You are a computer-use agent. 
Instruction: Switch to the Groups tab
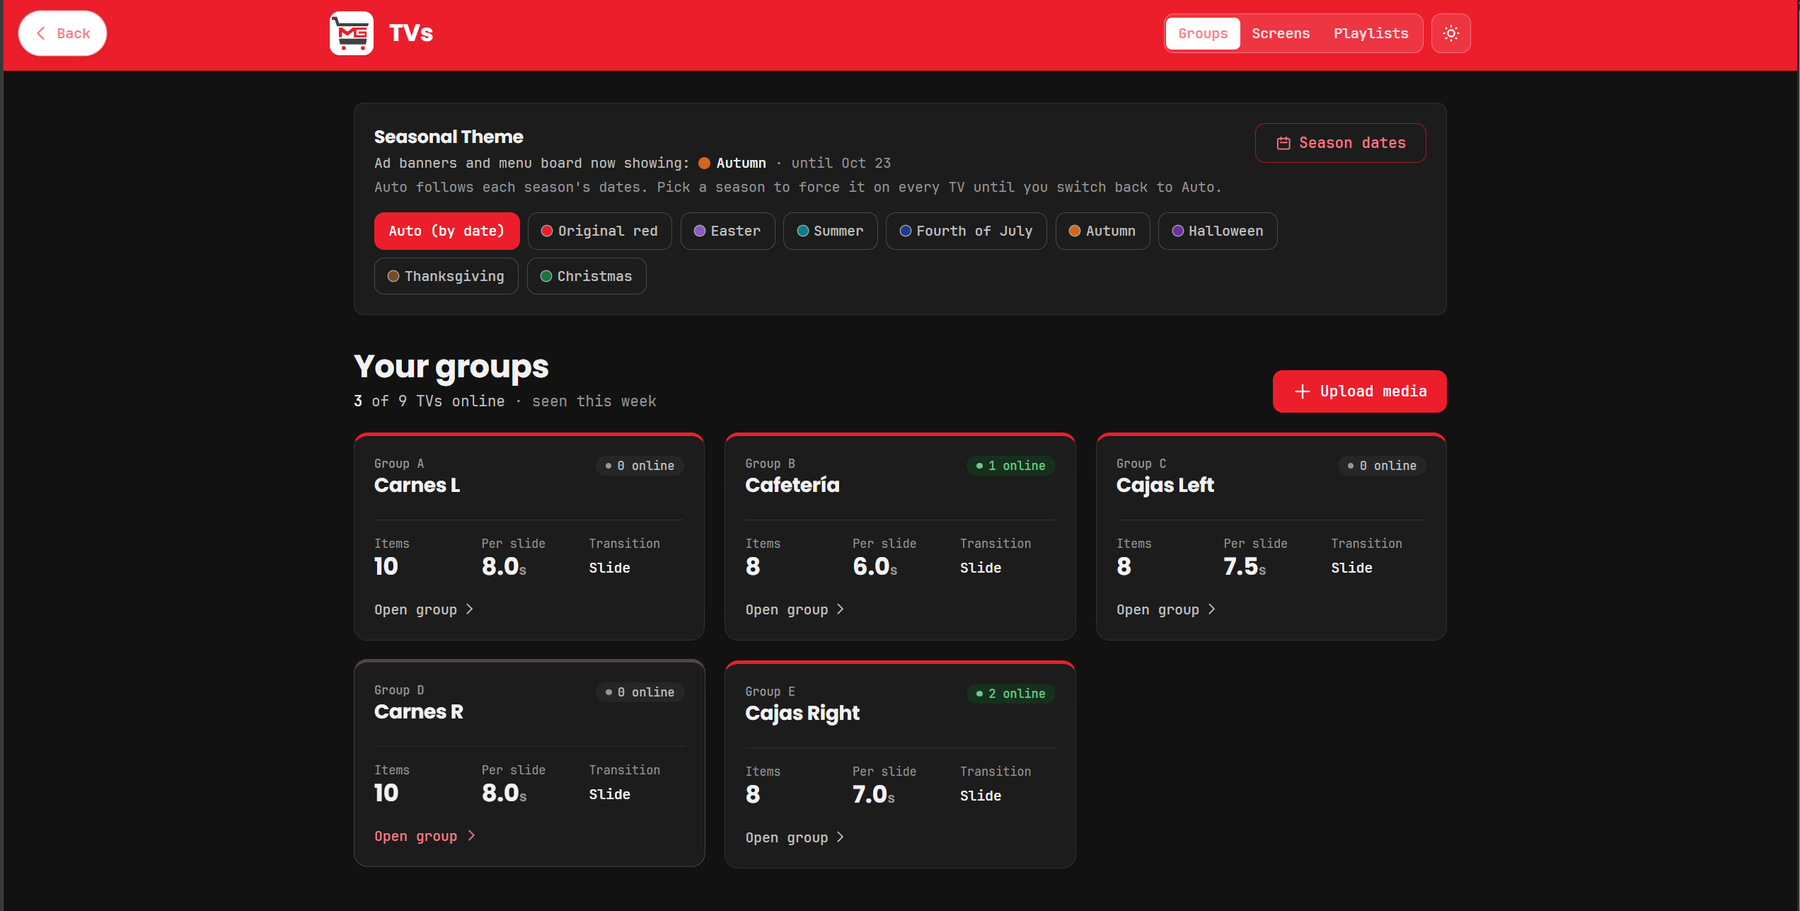[1203, 33]
